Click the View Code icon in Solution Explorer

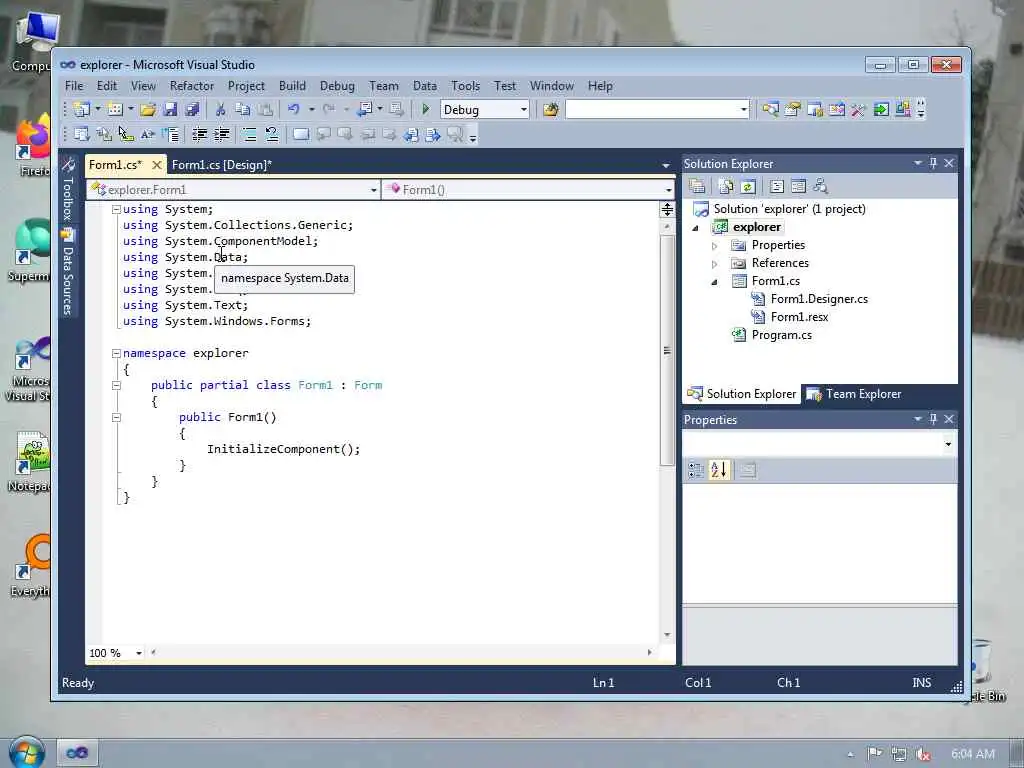[x=776, y=187]
